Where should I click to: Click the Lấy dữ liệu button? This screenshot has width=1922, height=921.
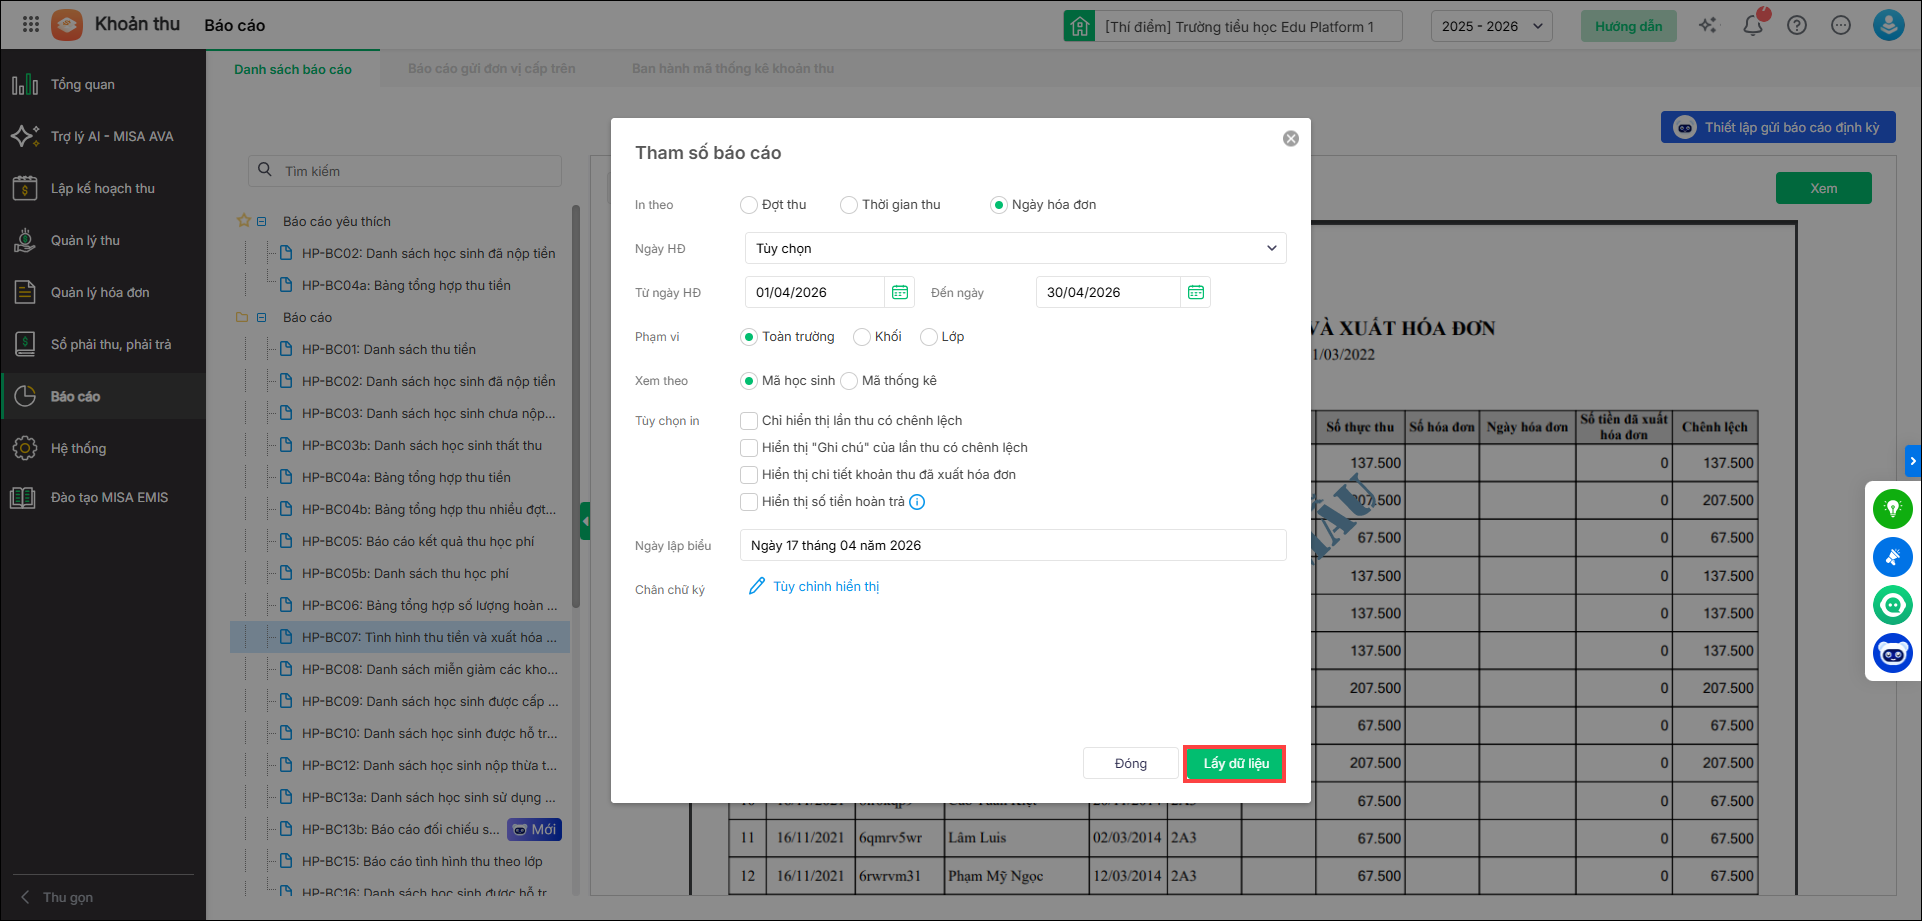[x=1234, y=764]
